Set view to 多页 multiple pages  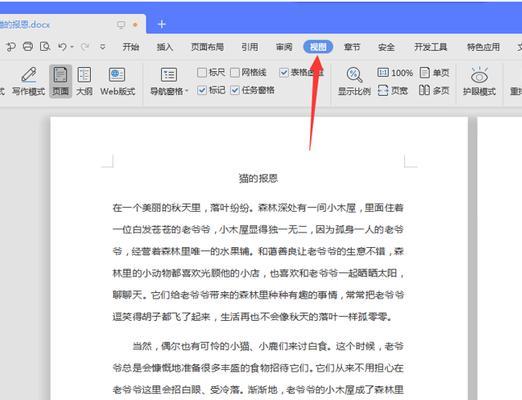[434, 90]
